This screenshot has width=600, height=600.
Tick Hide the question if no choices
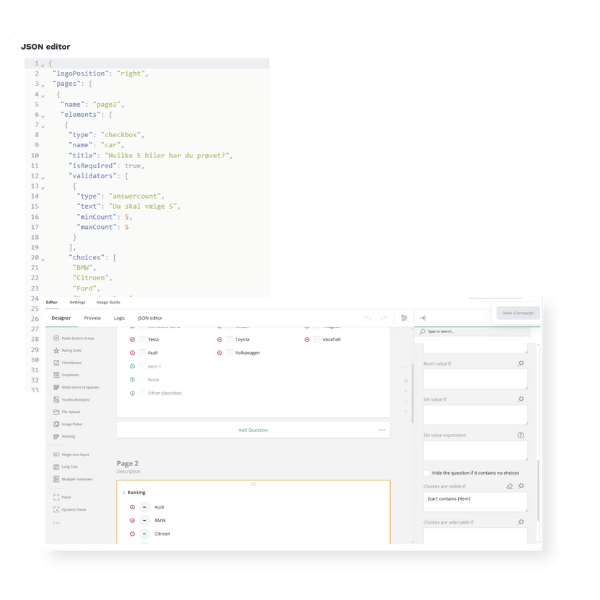click(427, 473)
